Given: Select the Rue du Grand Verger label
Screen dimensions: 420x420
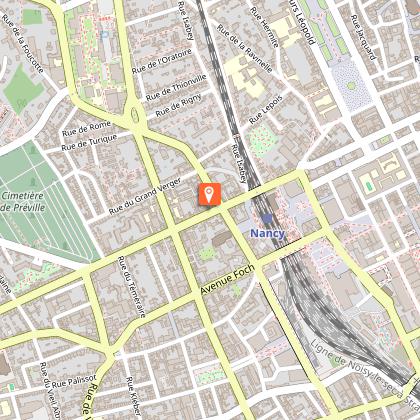Looking at the screenshot, I should coord(145,197).
